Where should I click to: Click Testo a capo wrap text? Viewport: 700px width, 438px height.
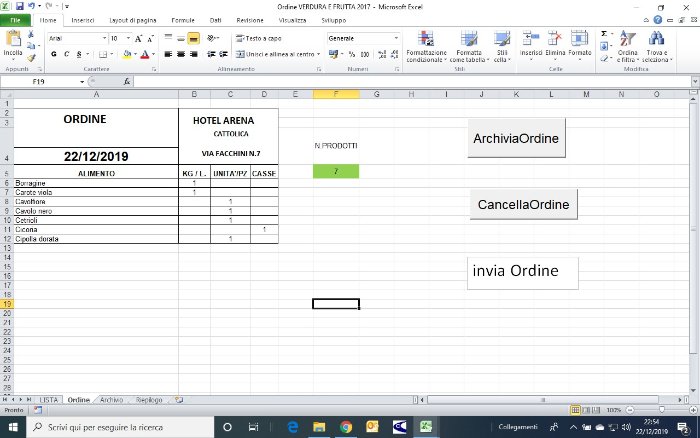click(258, 38)
